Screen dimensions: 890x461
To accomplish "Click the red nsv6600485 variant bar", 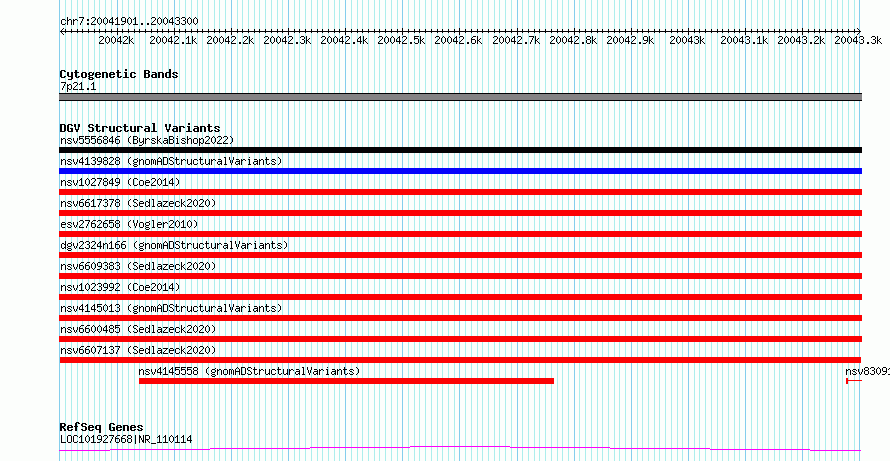I will click(460, 339).
